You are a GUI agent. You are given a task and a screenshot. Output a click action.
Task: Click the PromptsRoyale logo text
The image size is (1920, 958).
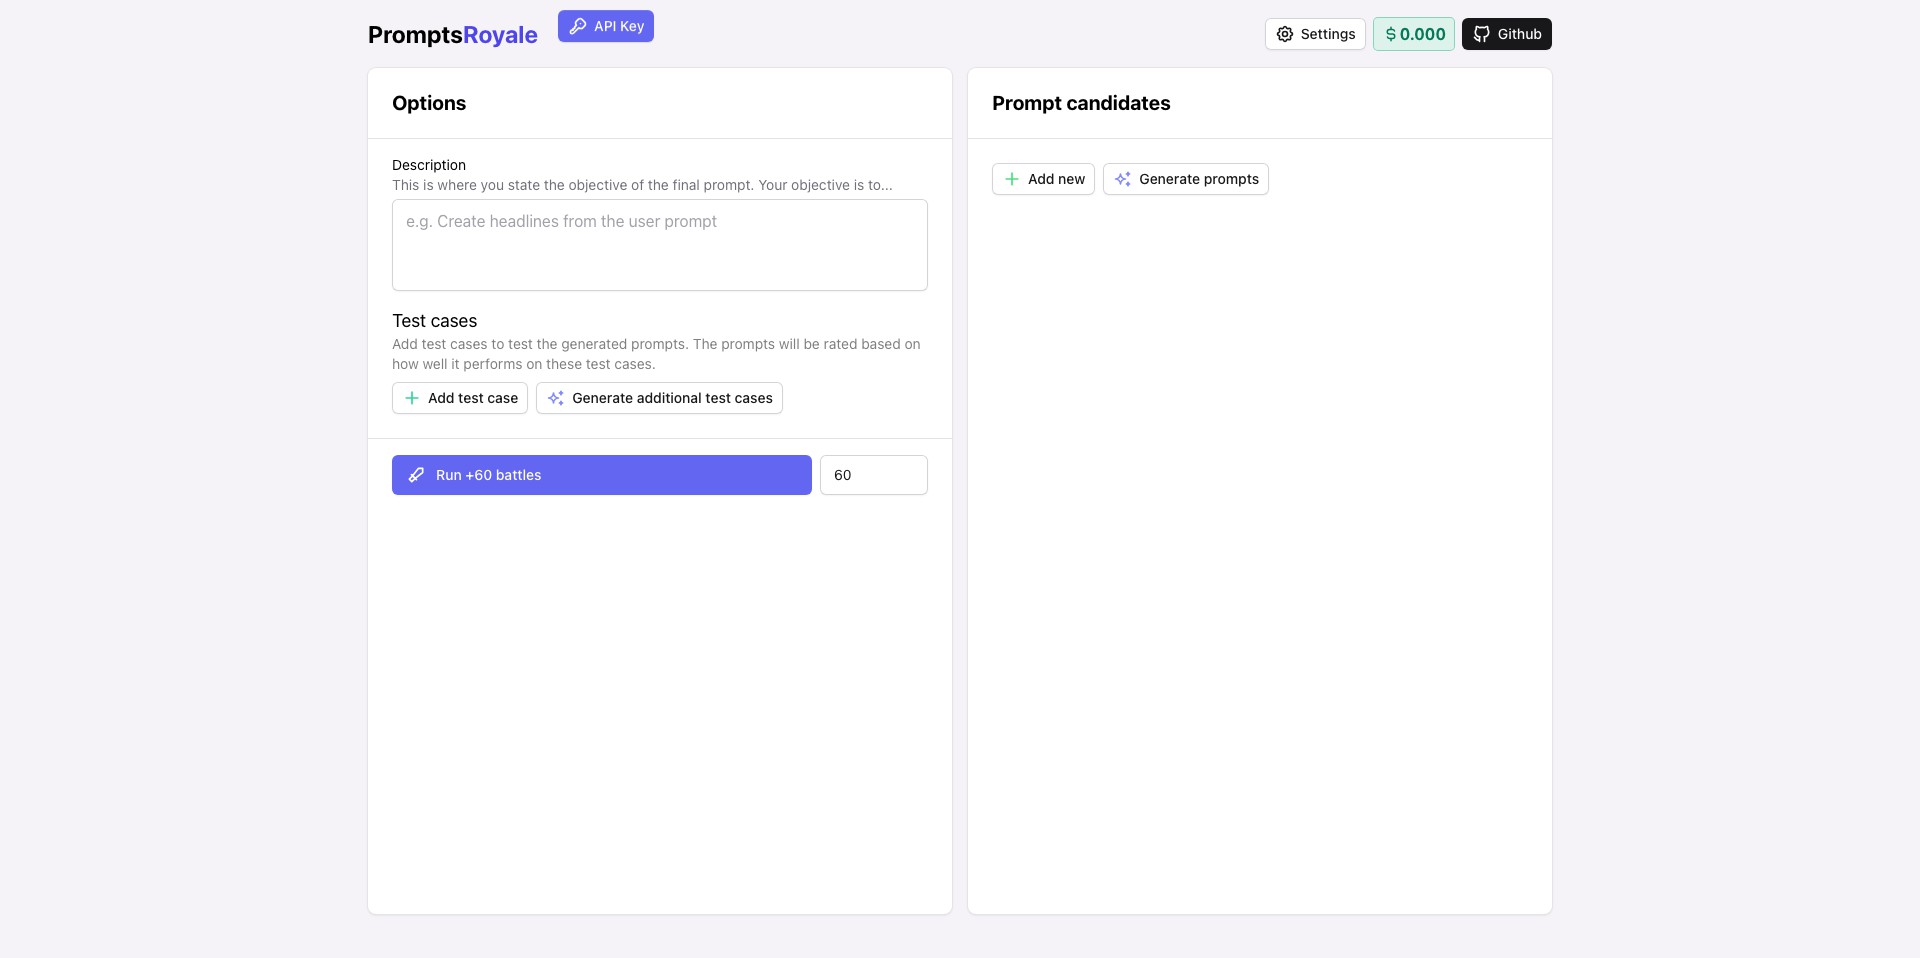pos(452,35)
